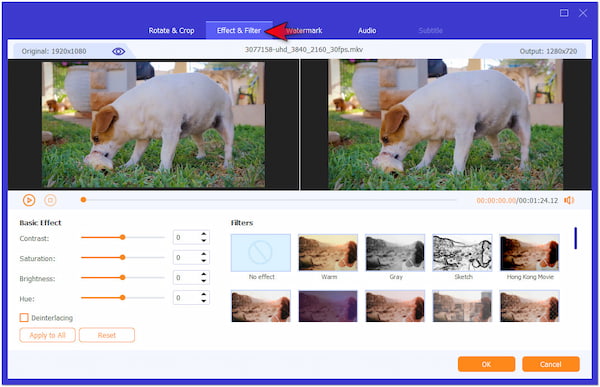Maximize the editor window
The width and height of the screenshot is (600, 387).
pos(564,13)
